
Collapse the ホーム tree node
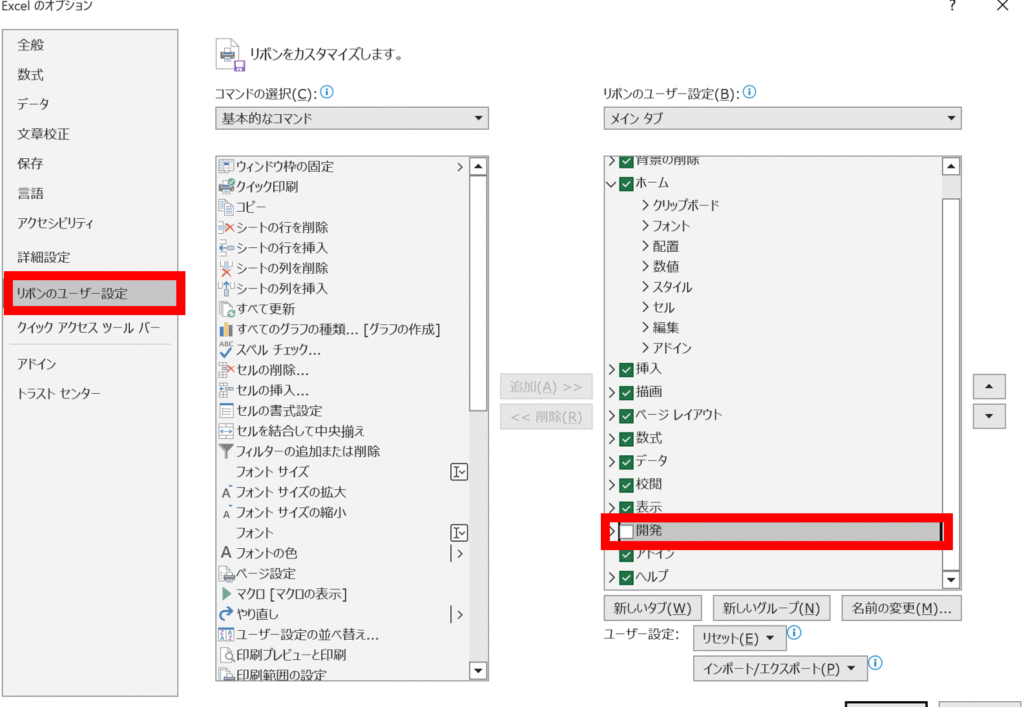pos(611,184)
